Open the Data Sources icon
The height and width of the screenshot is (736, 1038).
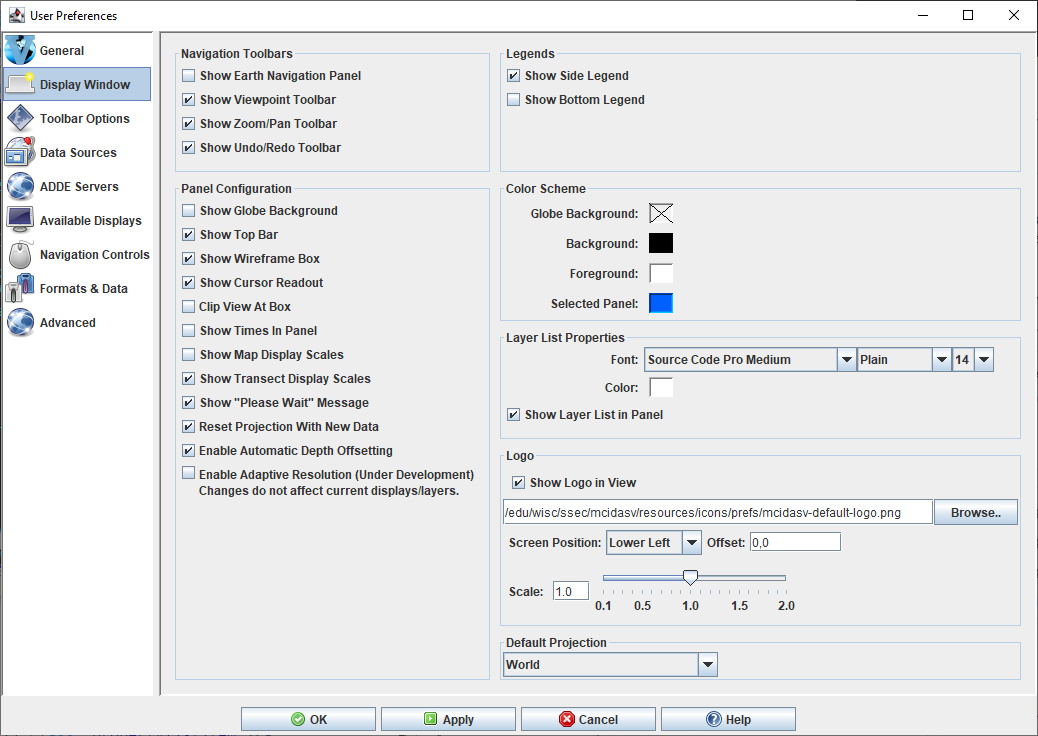(x=20, y=153)
